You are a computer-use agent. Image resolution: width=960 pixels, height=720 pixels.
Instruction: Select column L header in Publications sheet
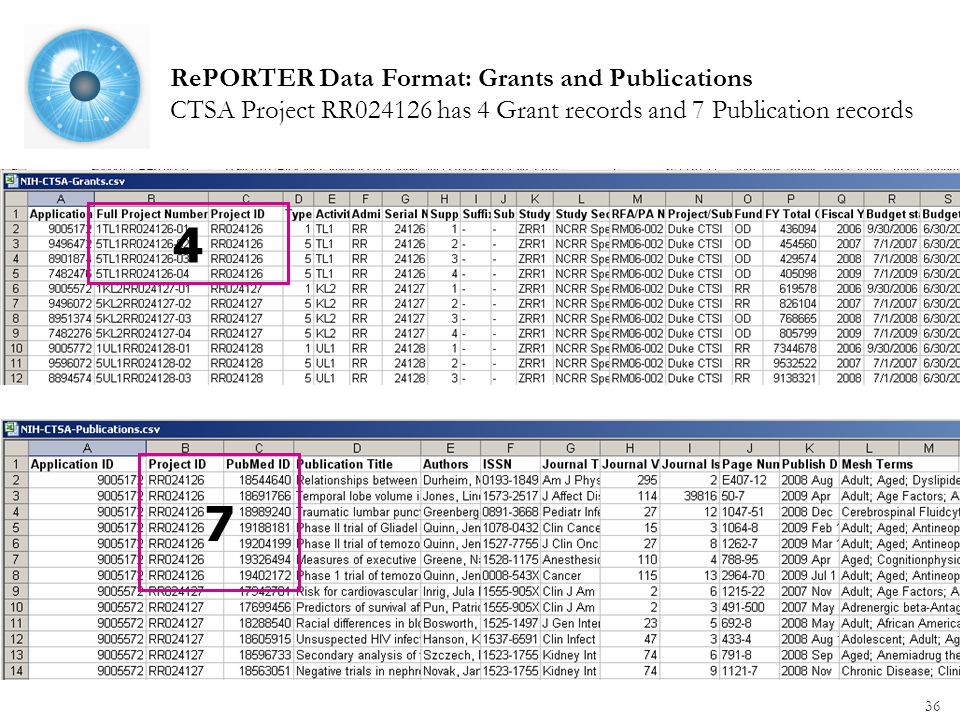pos(868,448)
